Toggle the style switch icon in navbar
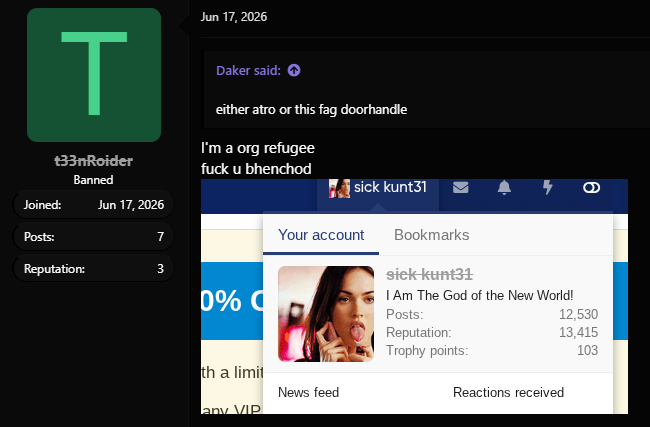650x427 pixels. (x=591, y=188)
